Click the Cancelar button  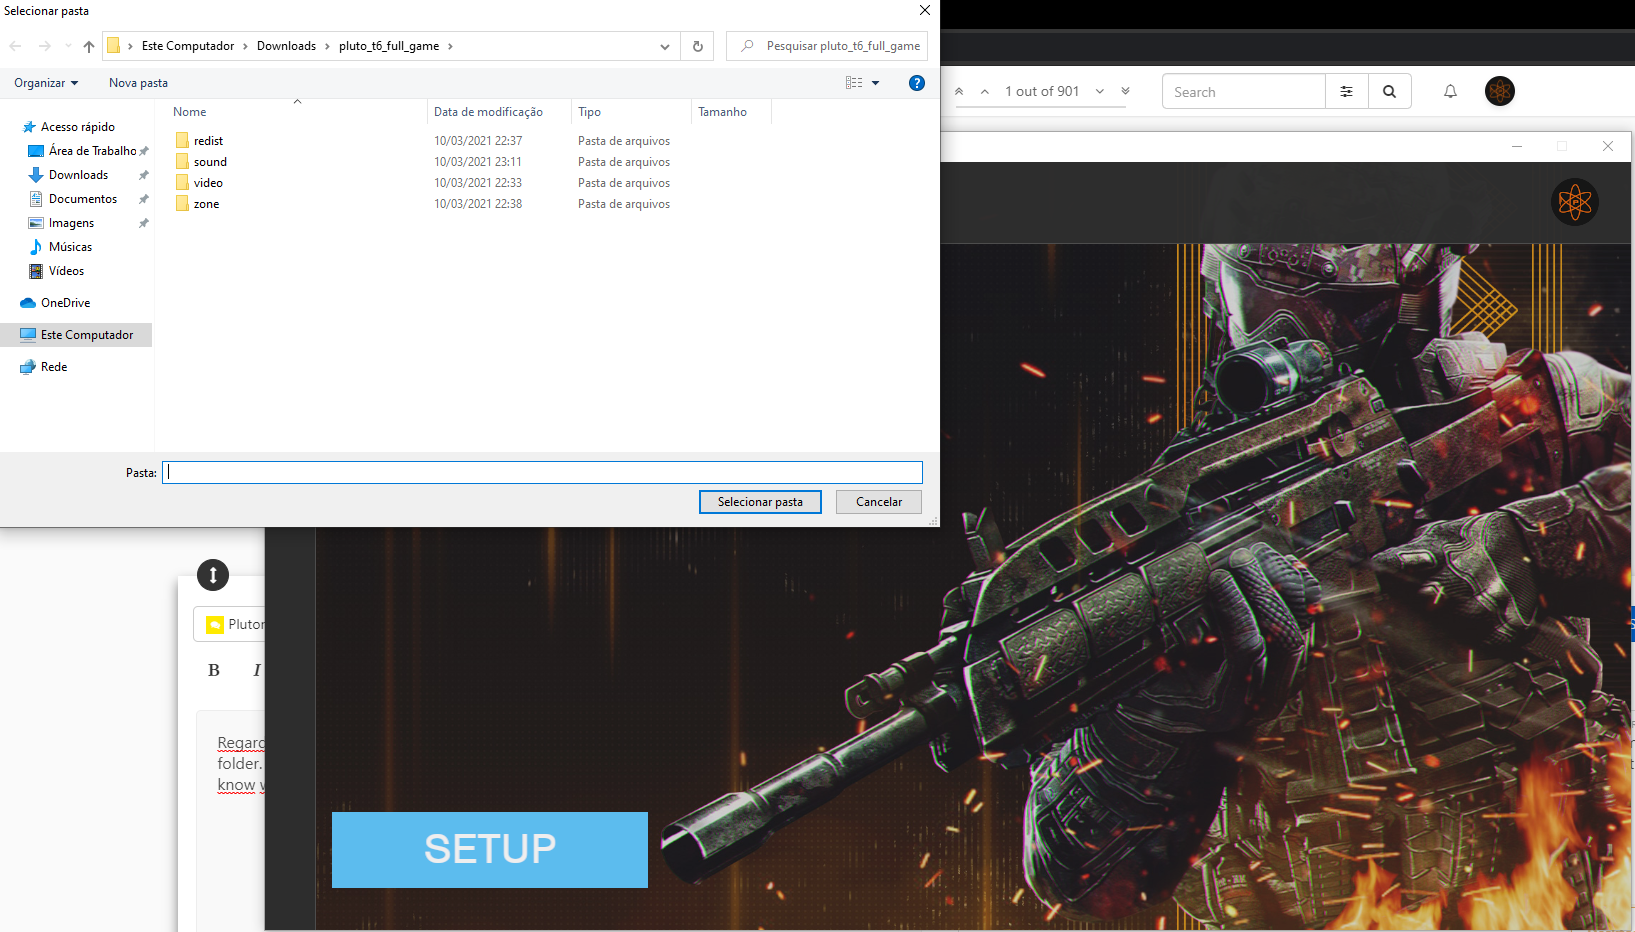point(879,502)
